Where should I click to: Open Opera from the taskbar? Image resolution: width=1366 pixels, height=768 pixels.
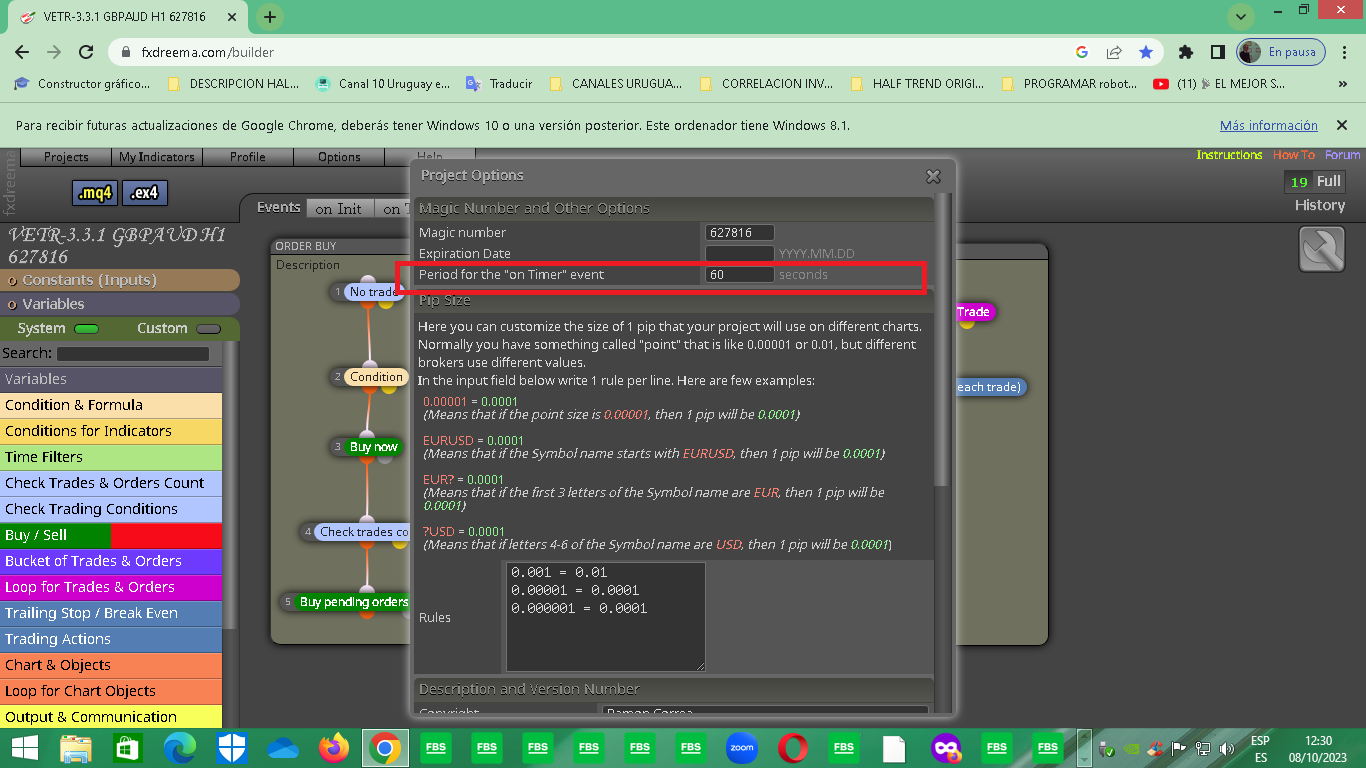pos(793,747)
